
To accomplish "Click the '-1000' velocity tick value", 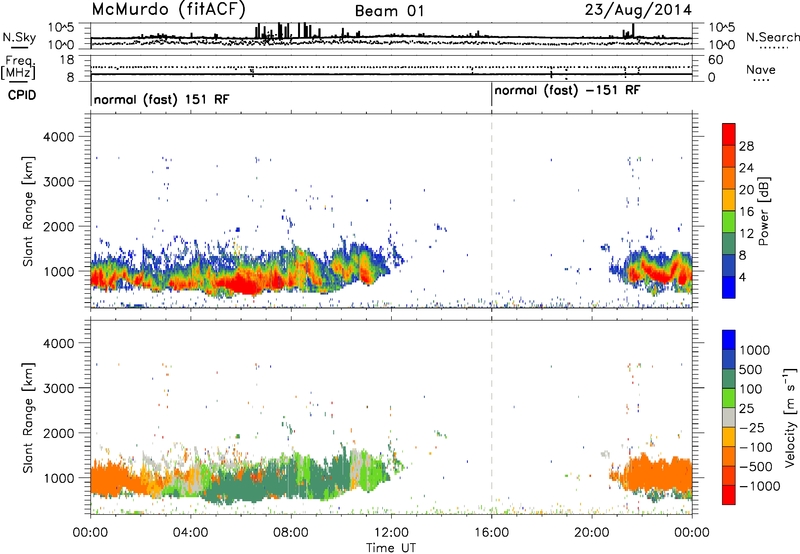I will pos(759,486).
